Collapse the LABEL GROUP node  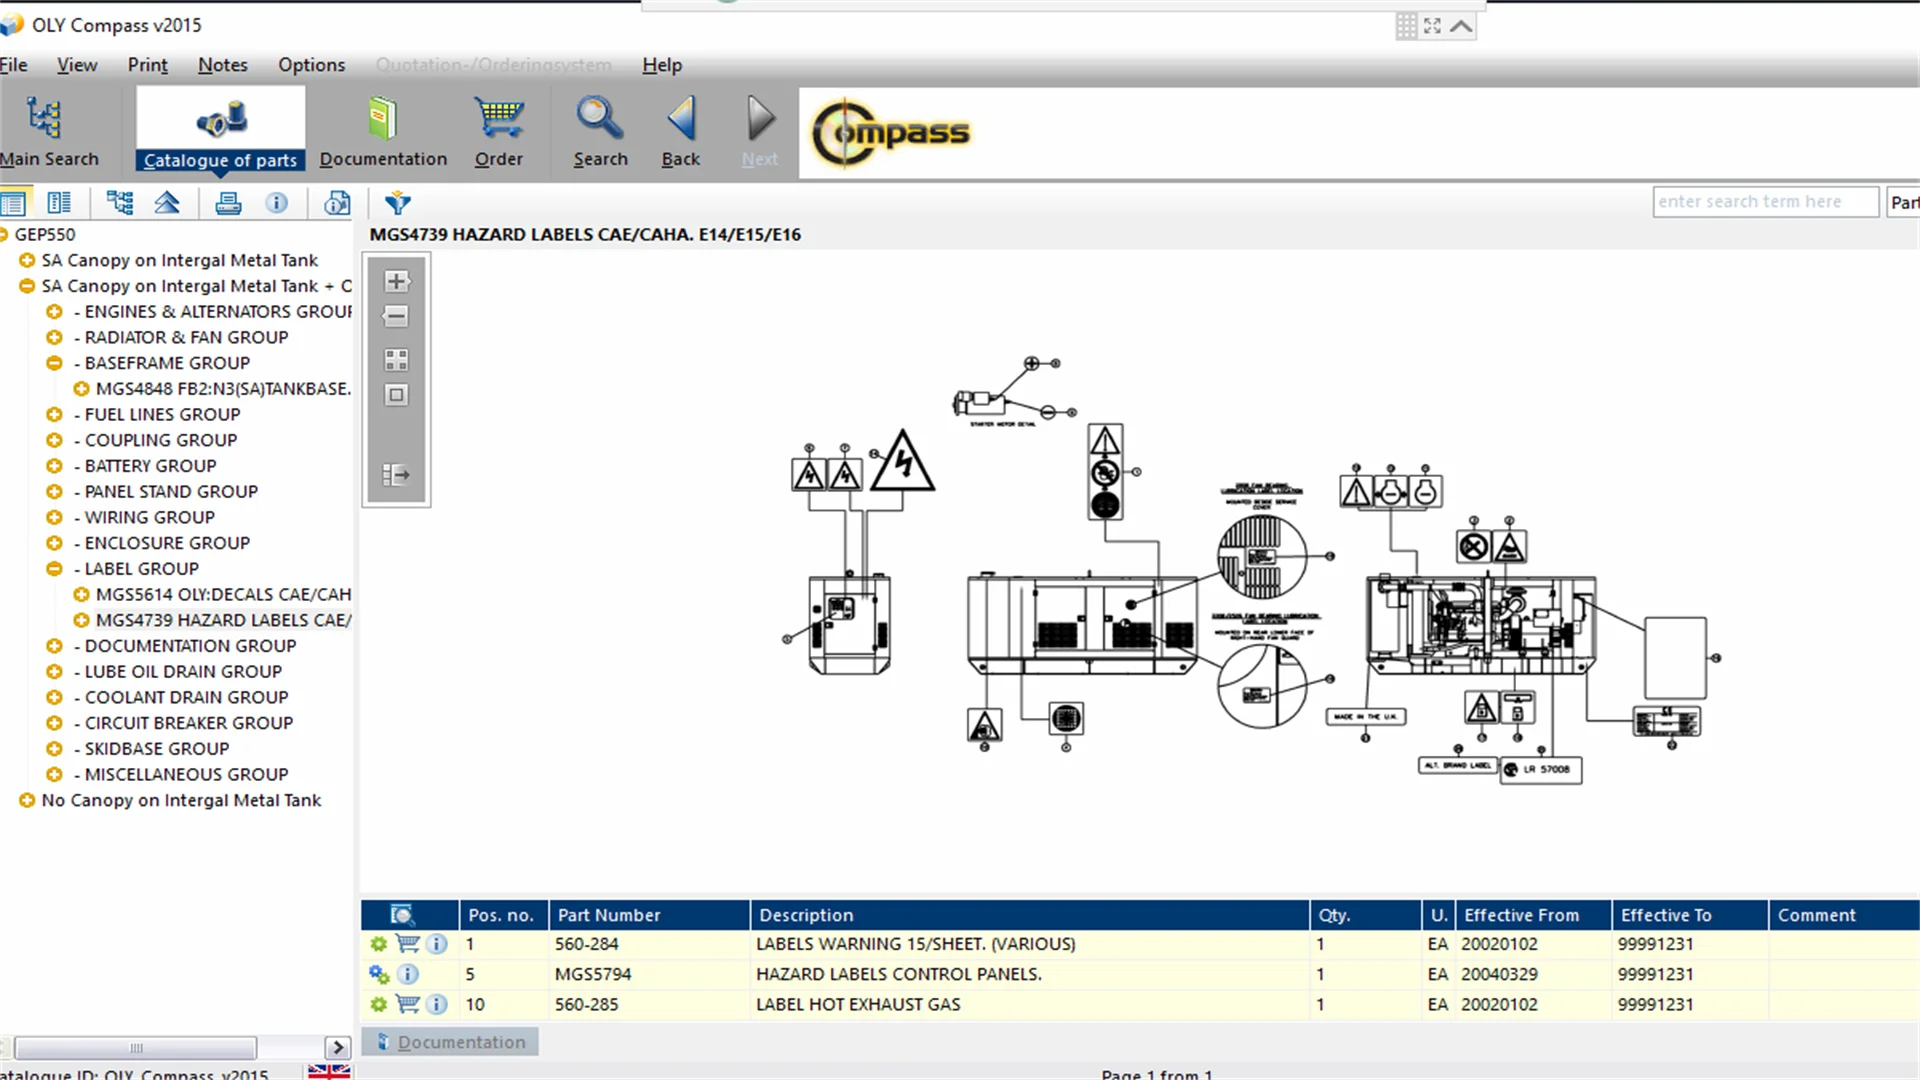pyautogui.click(x=54, y=569)
